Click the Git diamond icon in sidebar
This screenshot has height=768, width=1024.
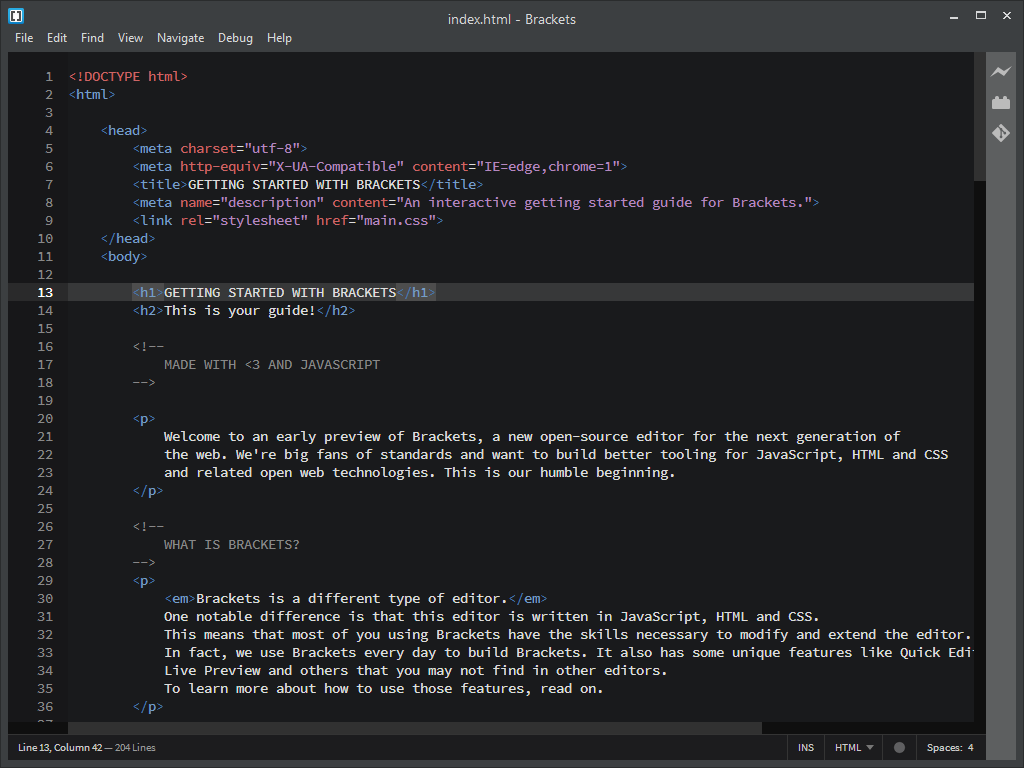coord(1000,133)
